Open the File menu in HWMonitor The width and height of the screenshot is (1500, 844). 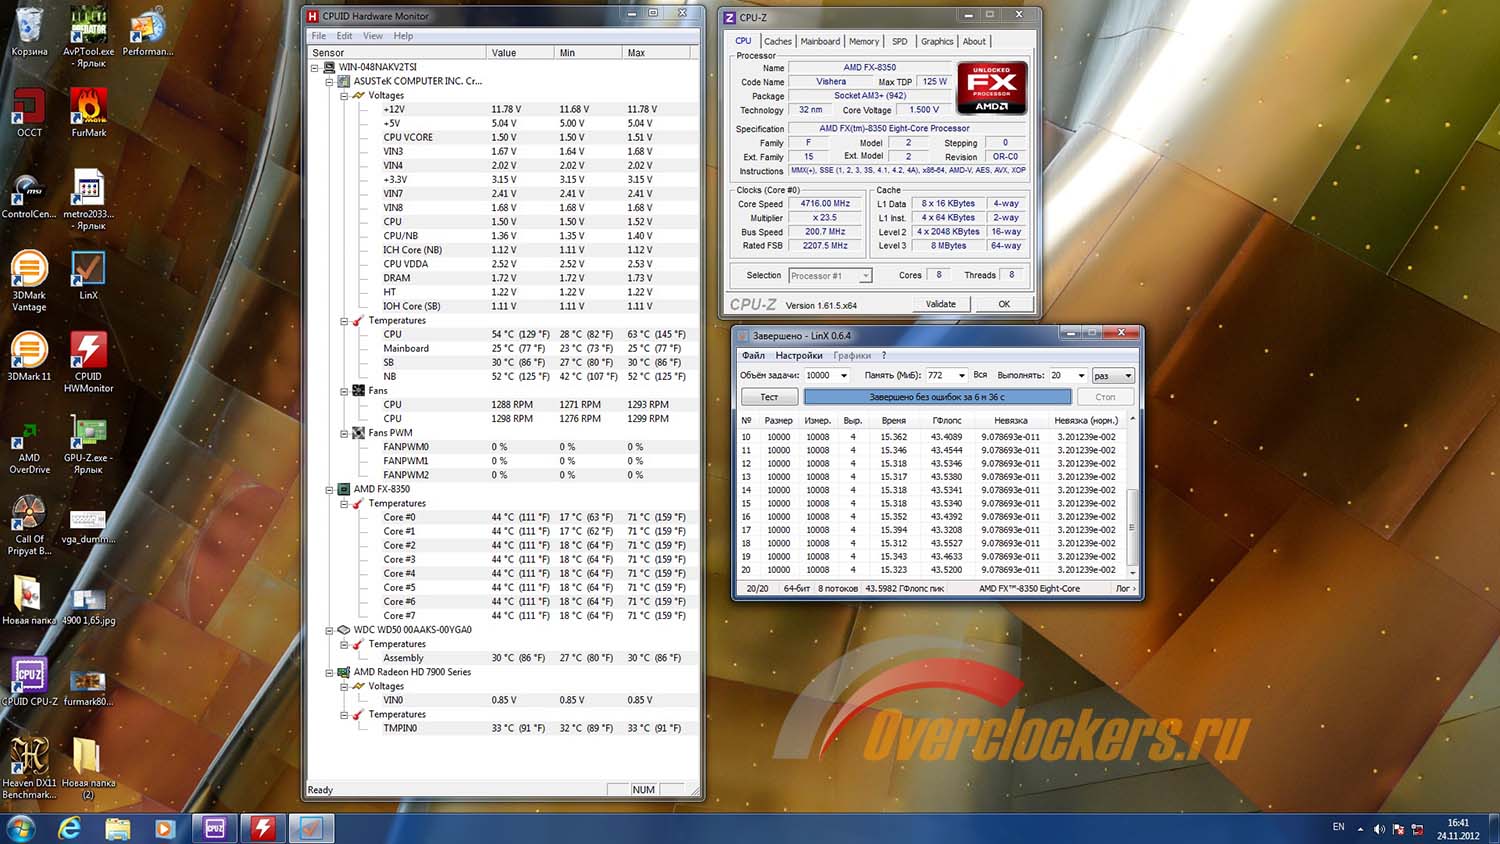click(319, 36)
